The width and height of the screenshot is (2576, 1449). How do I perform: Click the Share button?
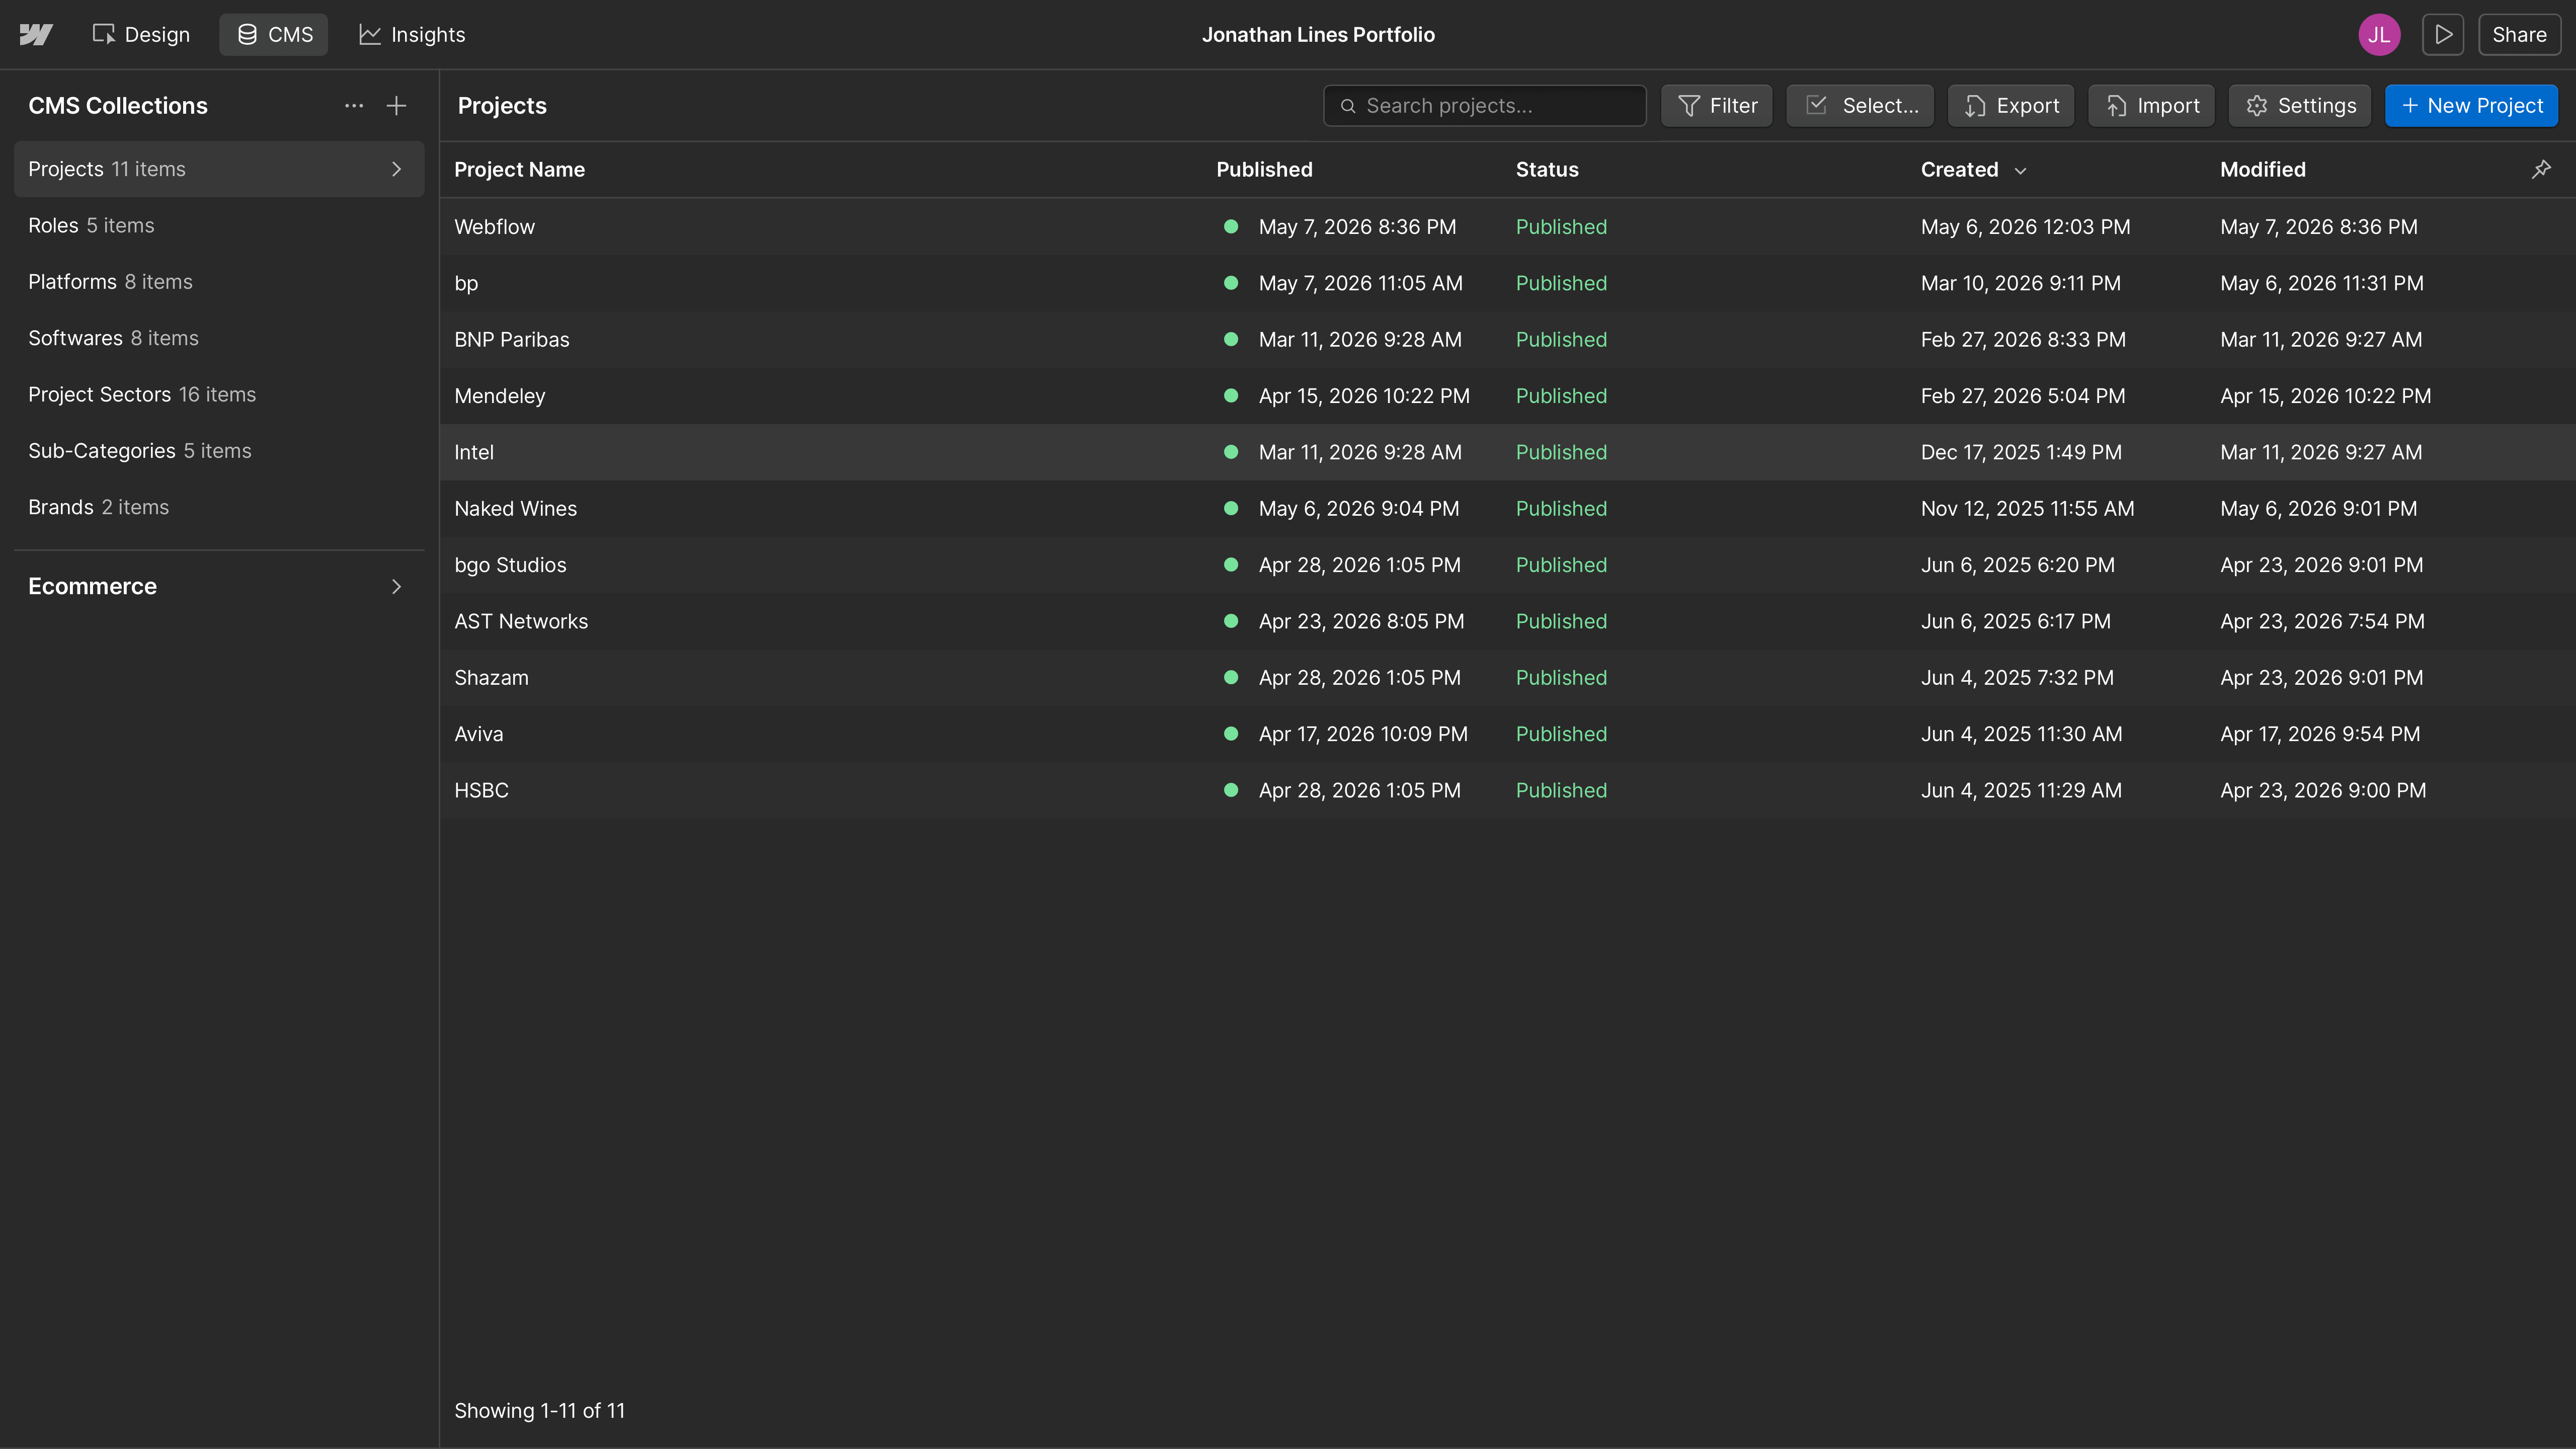click(2519, 35)
